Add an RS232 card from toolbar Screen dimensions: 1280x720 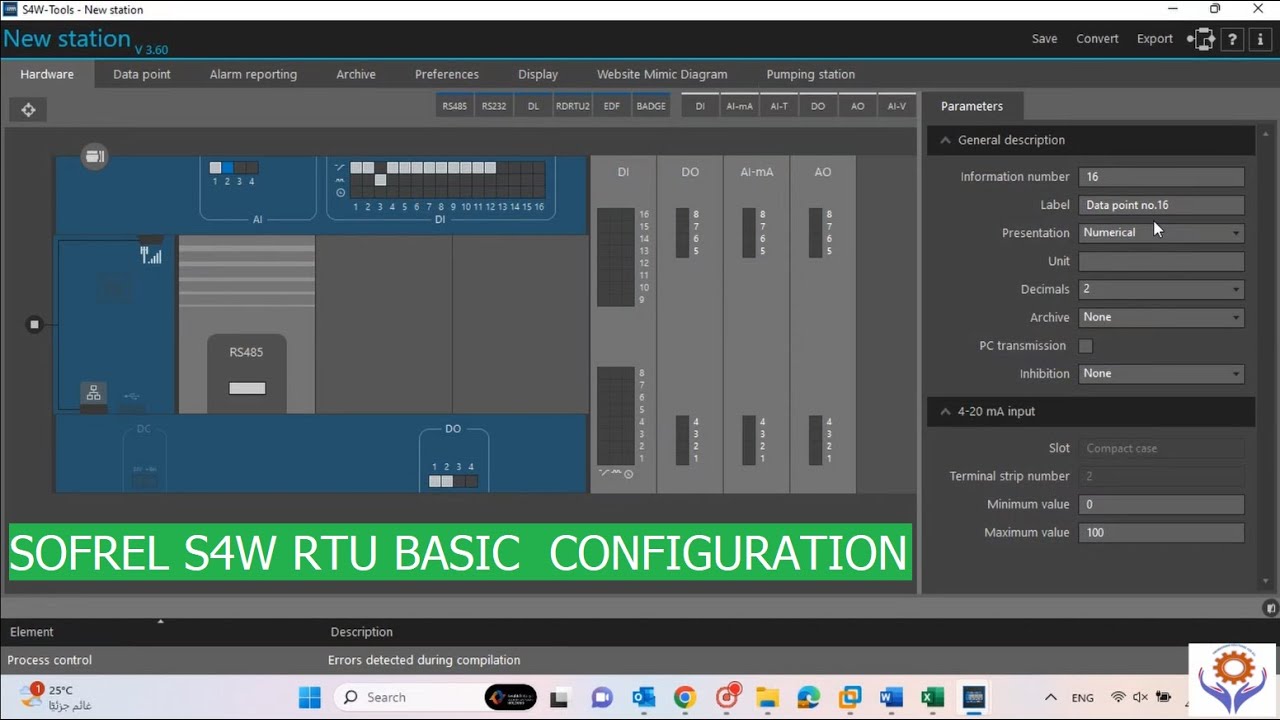(x=494, y=106)
